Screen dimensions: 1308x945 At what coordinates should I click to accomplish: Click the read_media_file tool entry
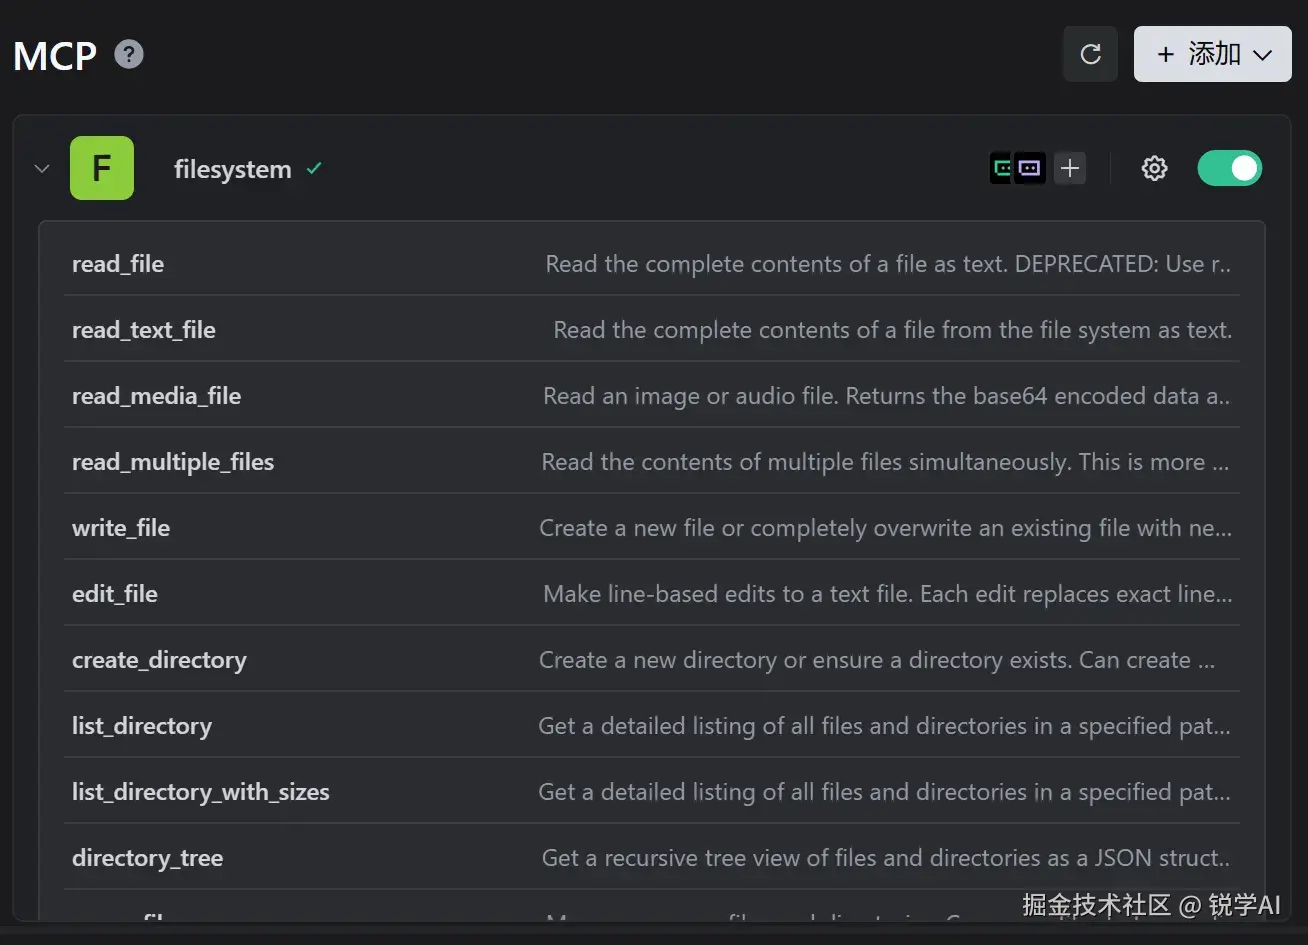coord(157,396)
